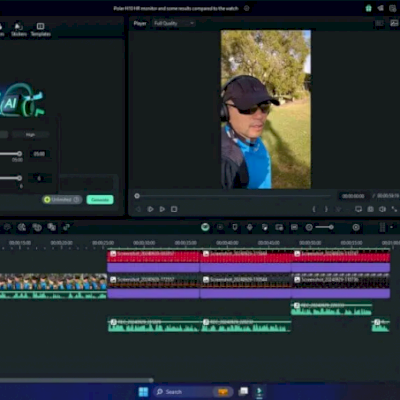Open the Full Quality playback dropdown
Screen dimensions: 400x400
173,23
